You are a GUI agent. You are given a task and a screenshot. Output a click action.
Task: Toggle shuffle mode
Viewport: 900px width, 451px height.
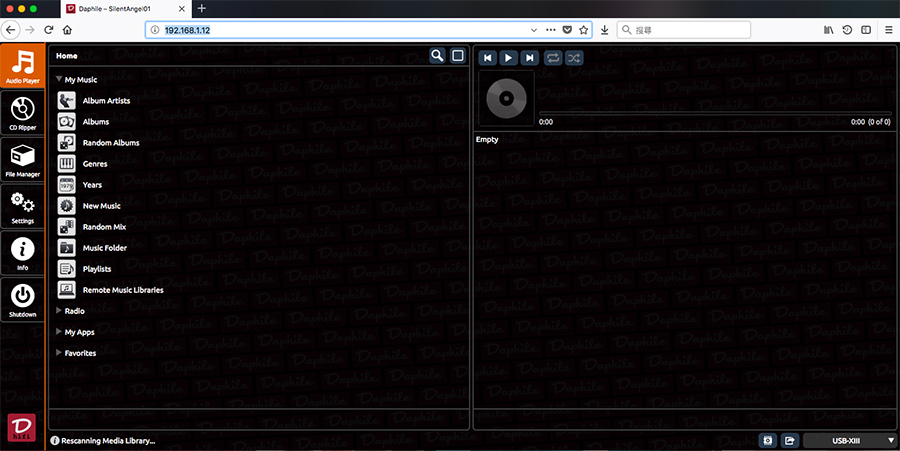tap(574, 58)
